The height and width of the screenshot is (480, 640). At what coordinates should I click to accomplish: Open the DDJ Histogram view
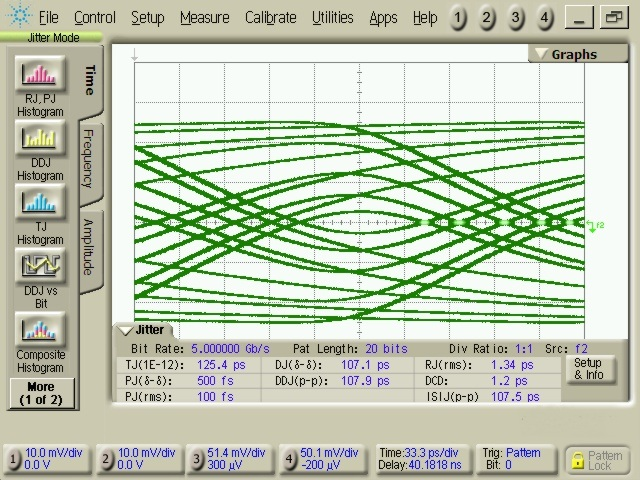(40, 137)
